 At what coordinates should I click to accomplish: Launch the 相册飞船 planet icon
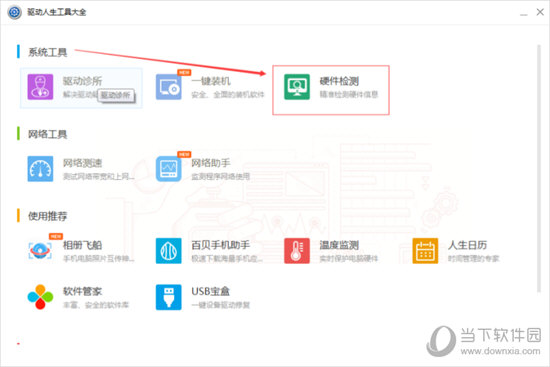[x=40, y=251]
